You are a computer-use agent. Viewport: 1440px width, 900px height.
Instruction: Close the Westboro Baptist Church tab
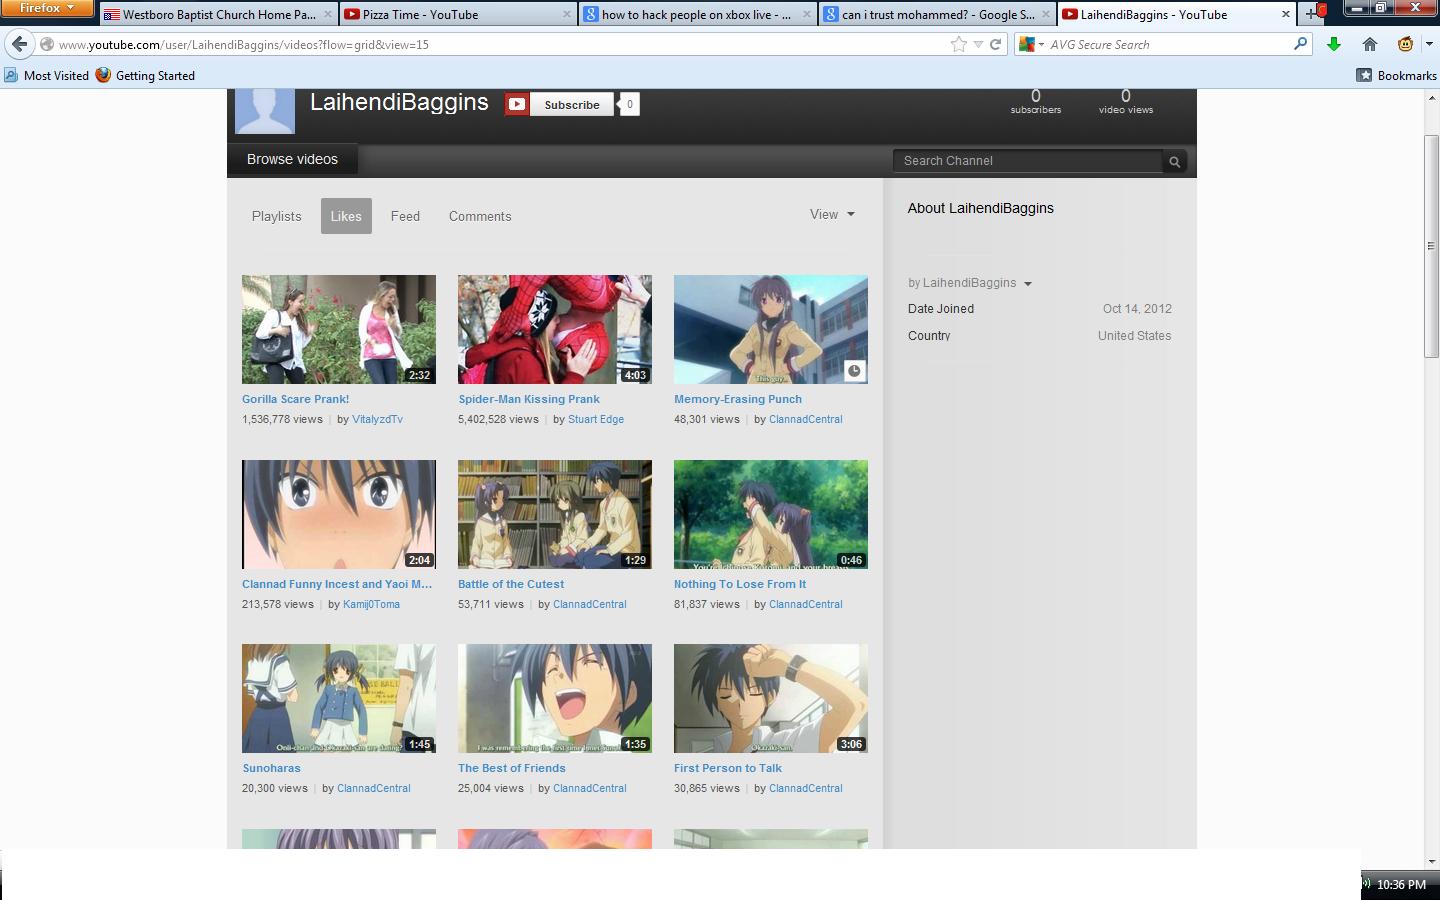point(328,14)
